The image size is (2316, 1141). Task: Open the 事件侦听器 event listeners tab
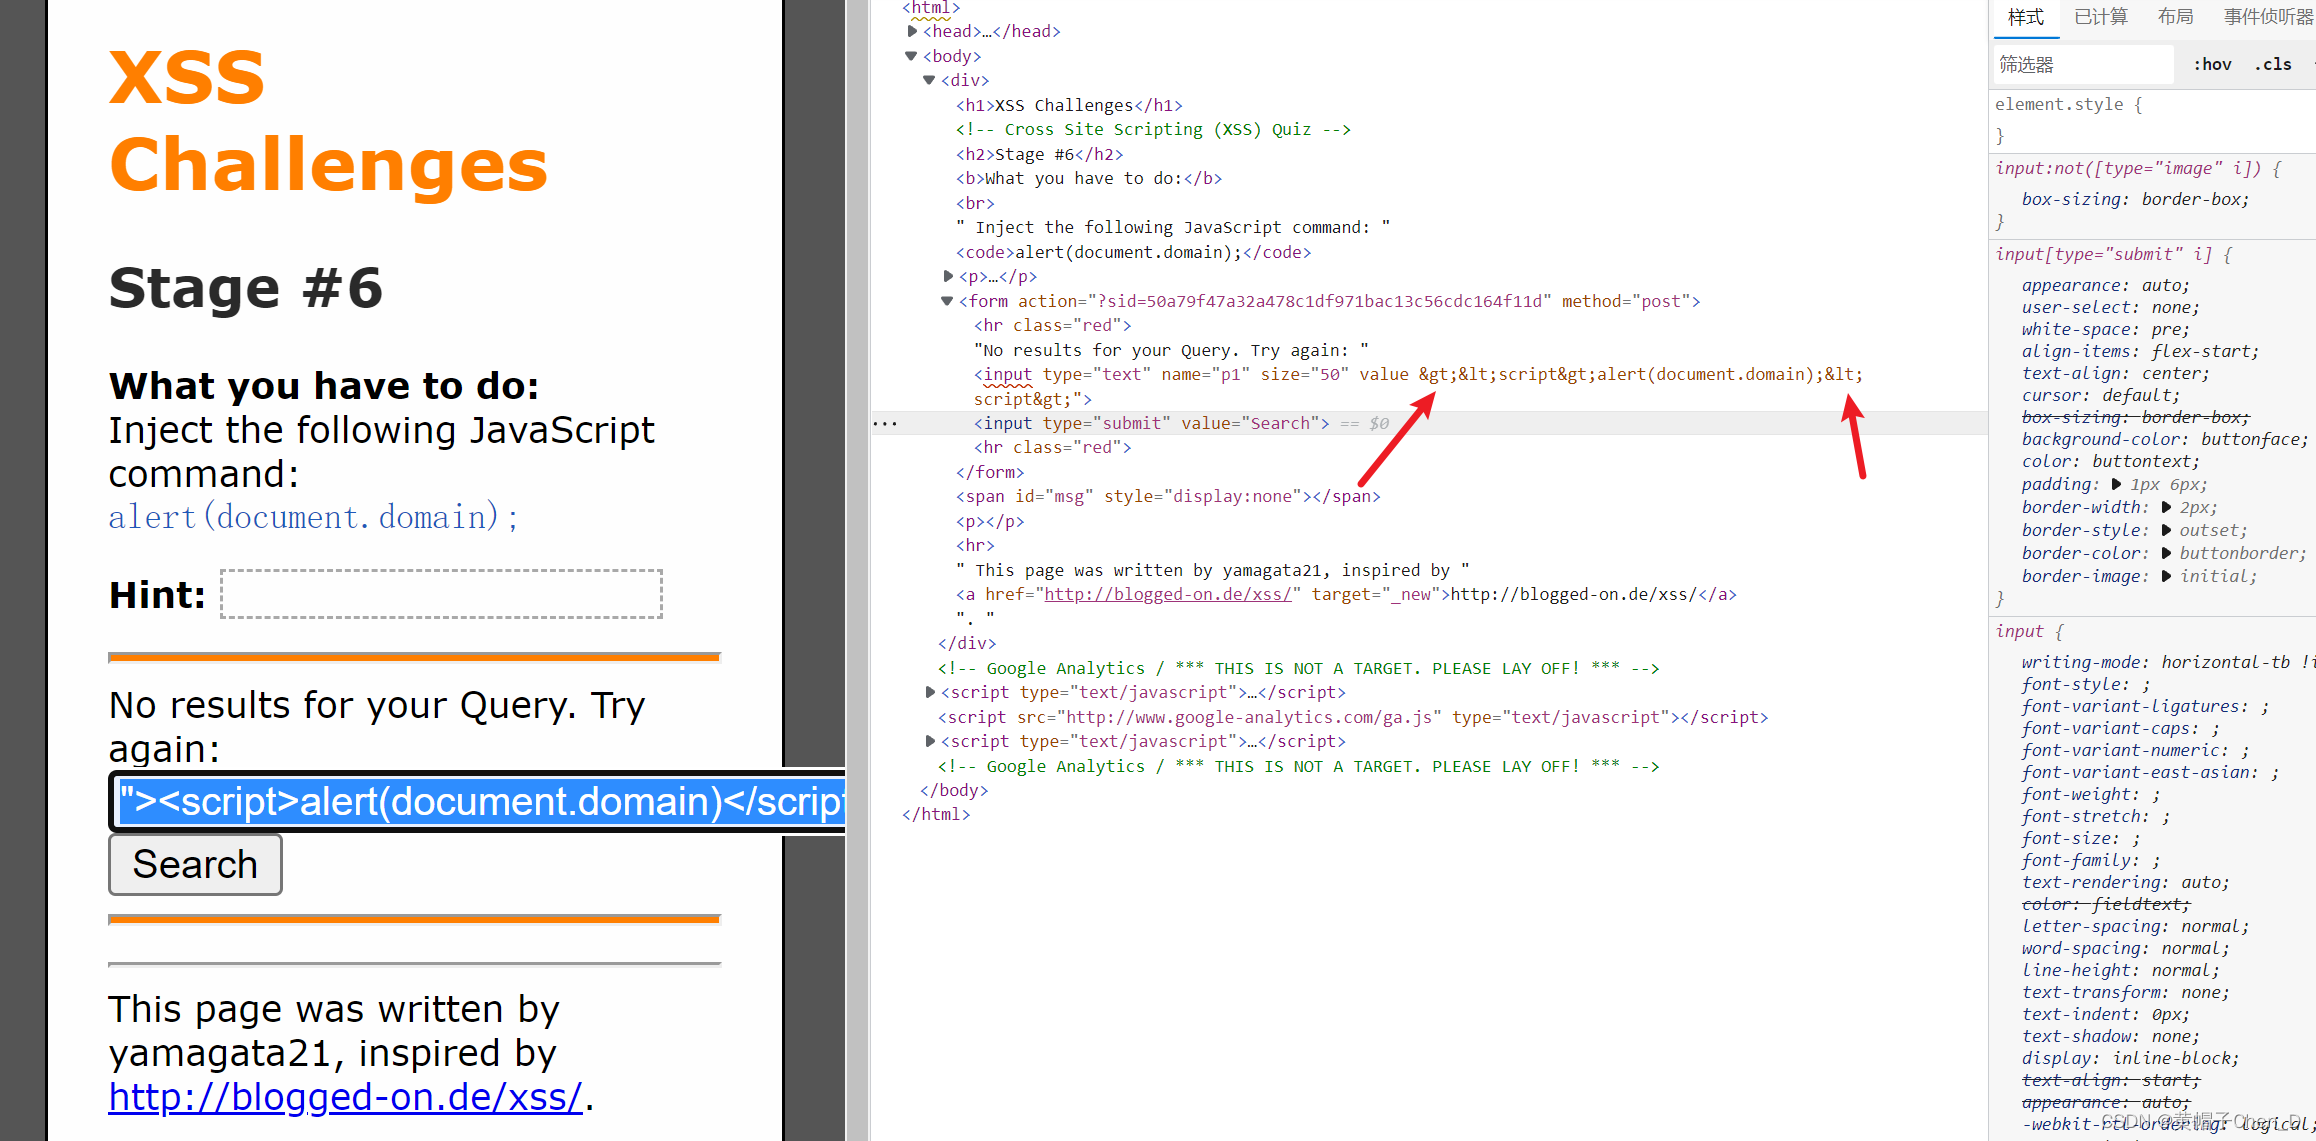click(2268, 17)
